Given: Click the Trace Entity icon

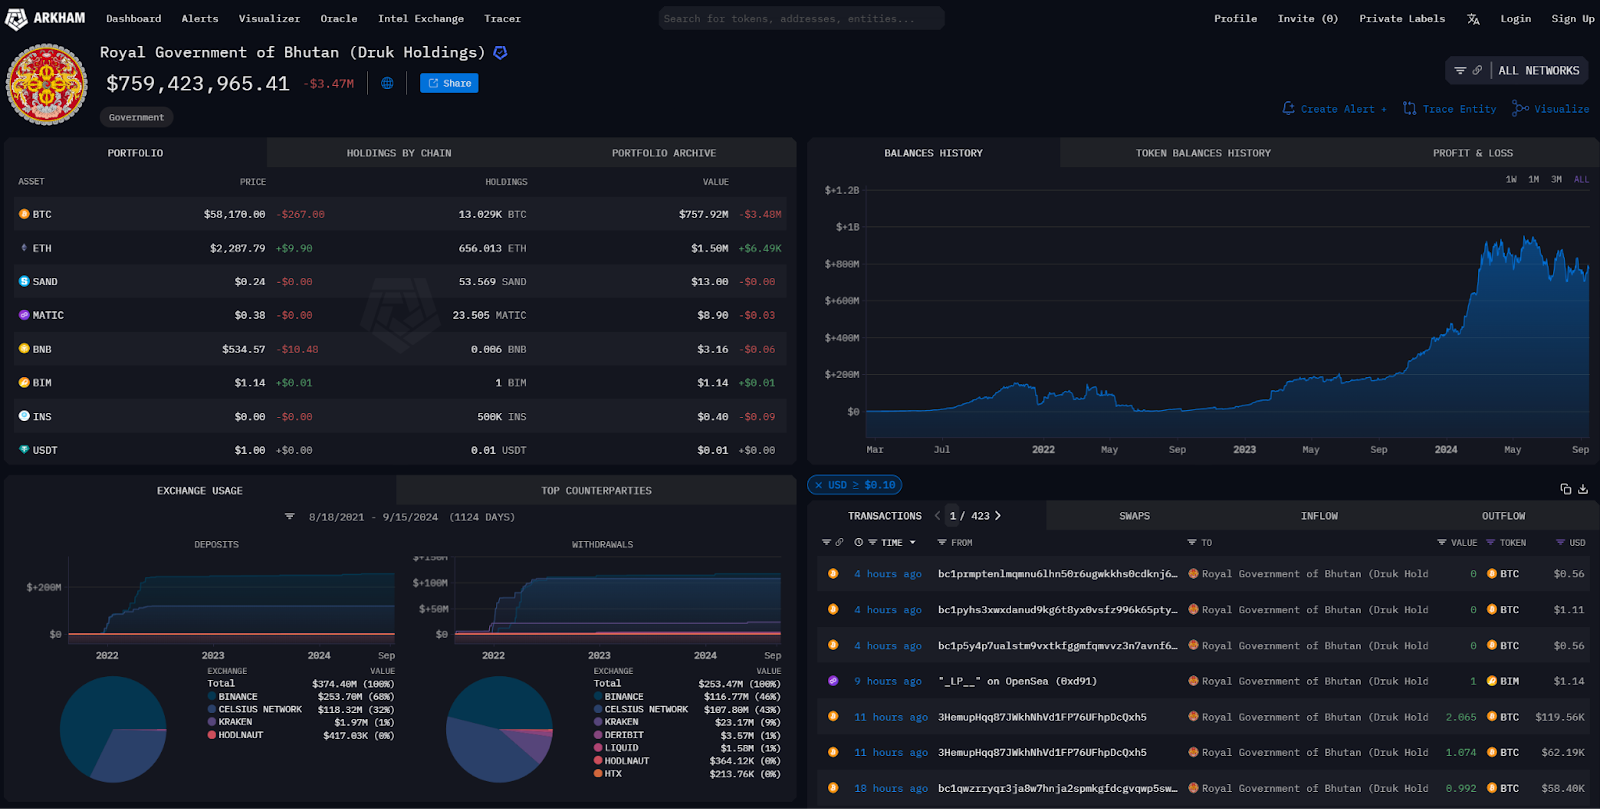Looking at the screenshot, I should (1409, 108).
